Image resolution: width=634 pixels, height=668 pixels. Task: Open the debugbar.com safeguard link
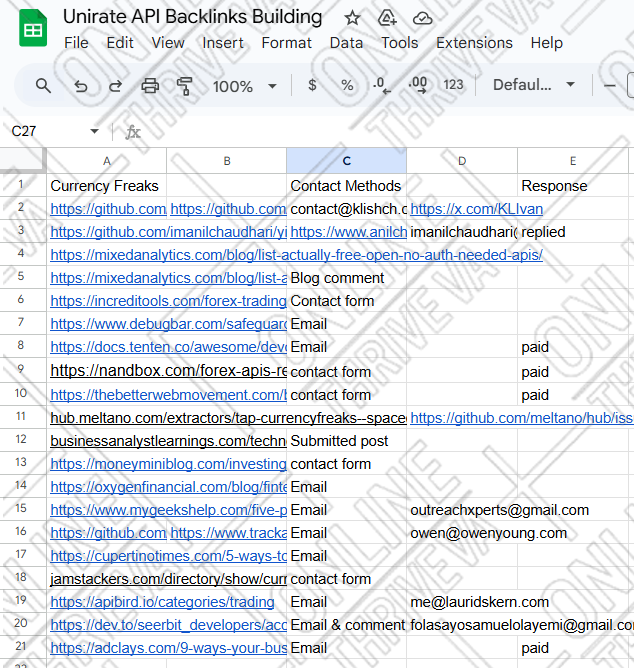click(168, 324)
